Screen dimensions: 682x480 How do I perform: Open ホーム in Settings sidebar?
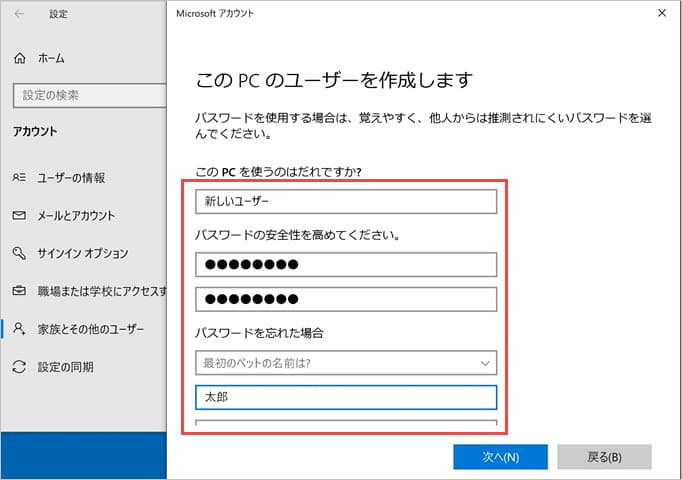click(51, 58)
